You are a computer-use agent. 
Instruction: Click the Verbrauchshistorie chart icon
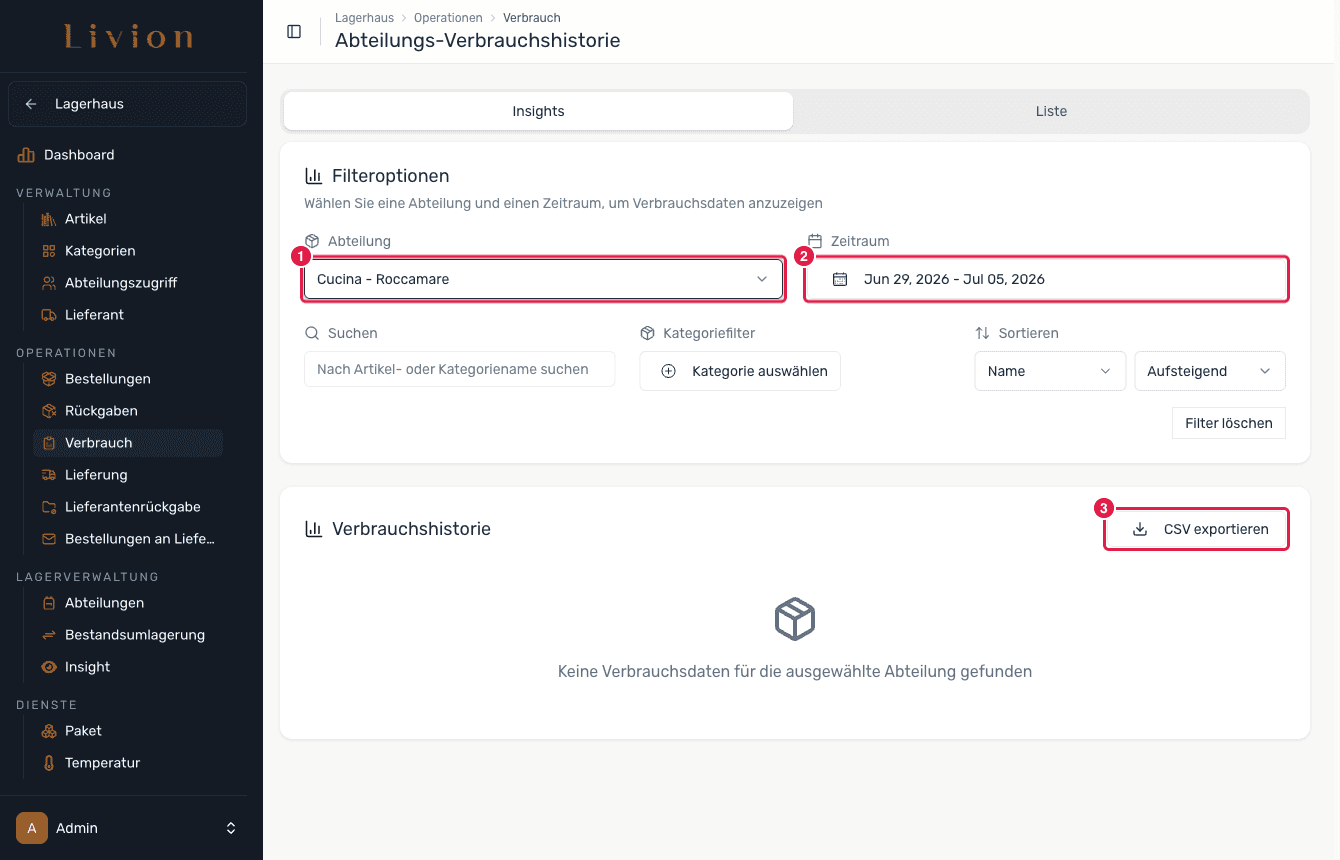coord(313,529)
